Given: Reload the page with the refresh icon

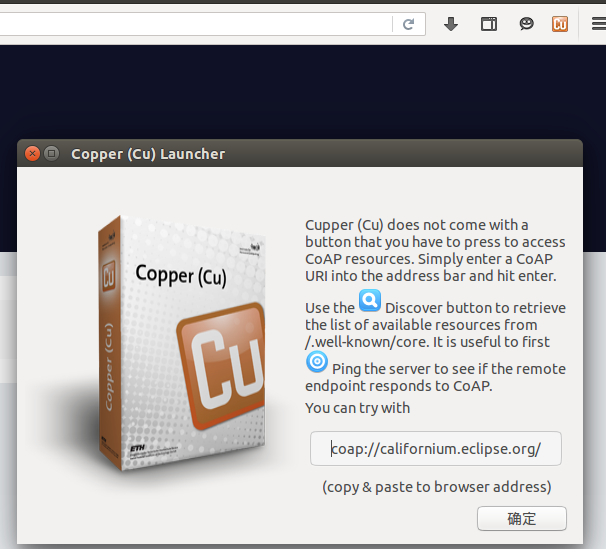Looking at the screenshot, I should point(409,24).
